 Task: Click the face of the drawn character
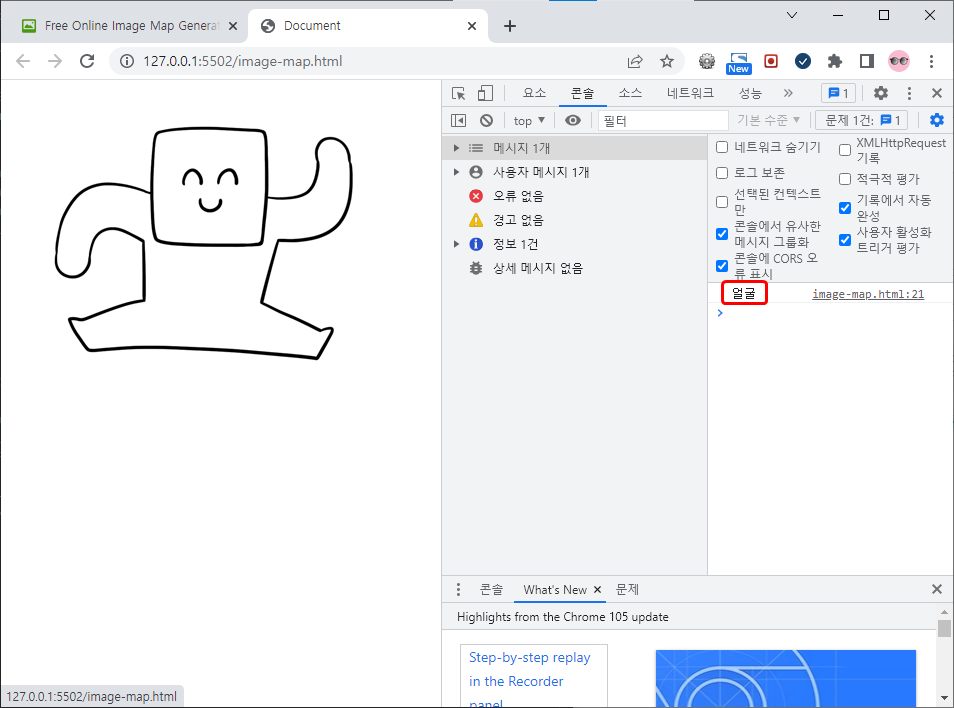coord(210,186)
